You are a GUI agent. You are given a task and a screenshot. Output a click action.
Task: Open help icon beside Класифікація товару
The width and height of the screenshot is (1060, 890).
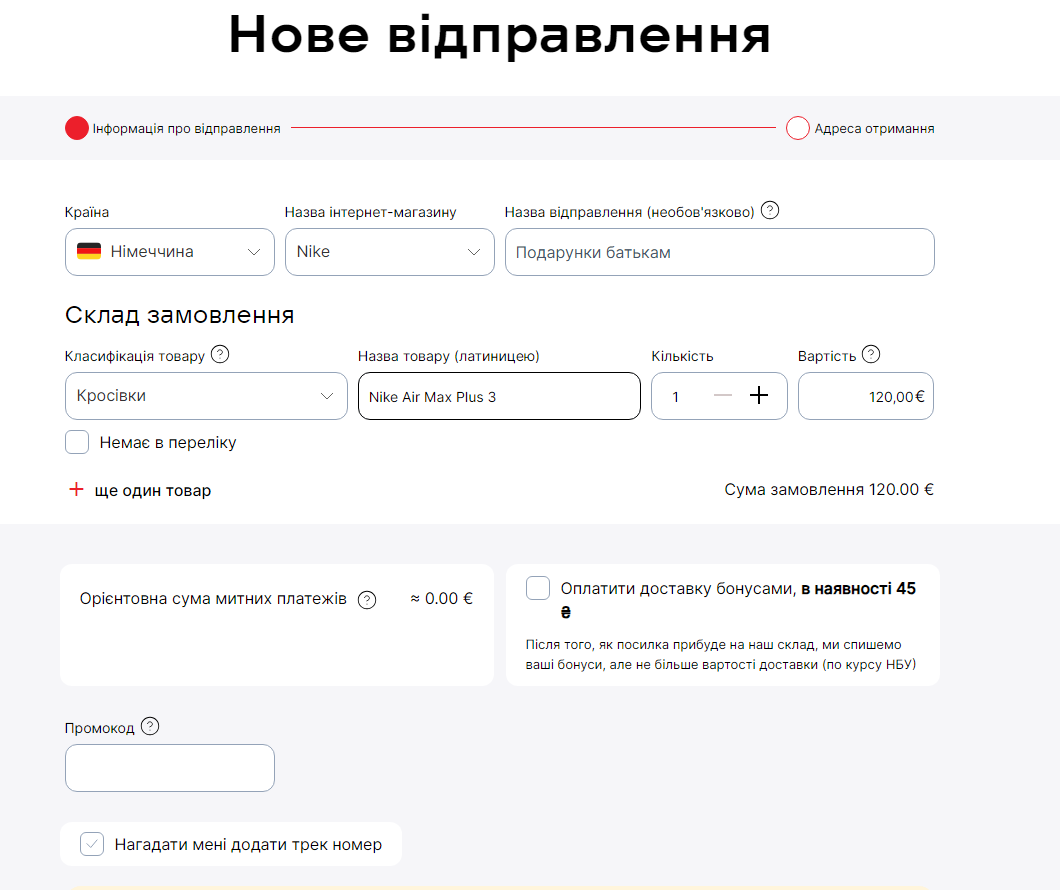click(220, 354)
